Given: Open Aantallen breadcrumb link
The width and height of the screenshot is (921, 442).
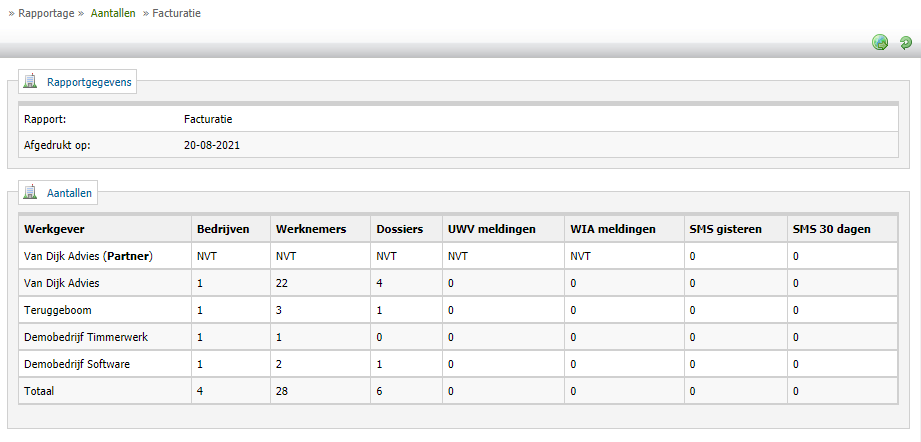Looking at the screenshot, I should click(113, 13).
